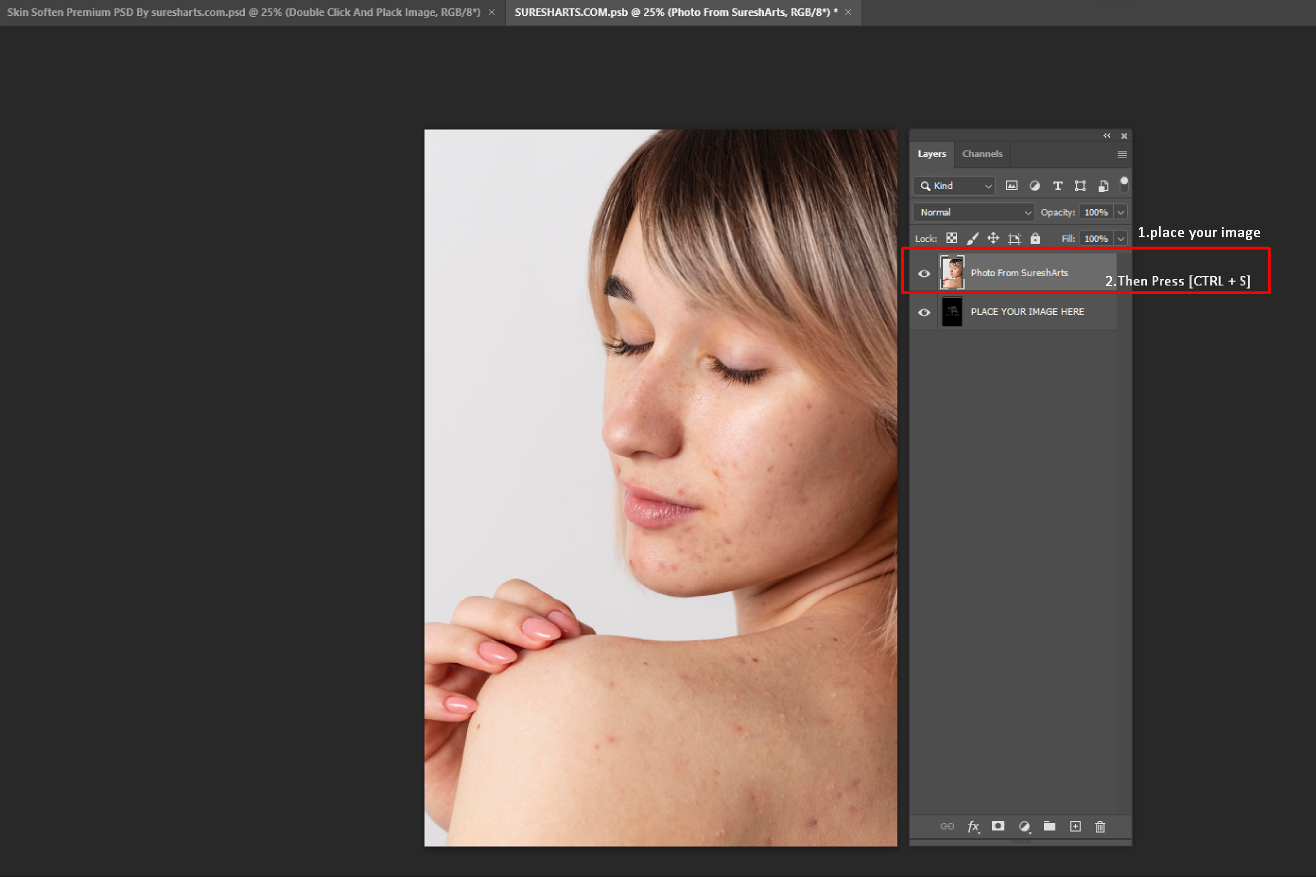The height and width of the screenshot is (877, 1316).
Task: Close the SURESHARTS.COM.psb document tab
Action: pyautogui.click(x=848, y=12)
